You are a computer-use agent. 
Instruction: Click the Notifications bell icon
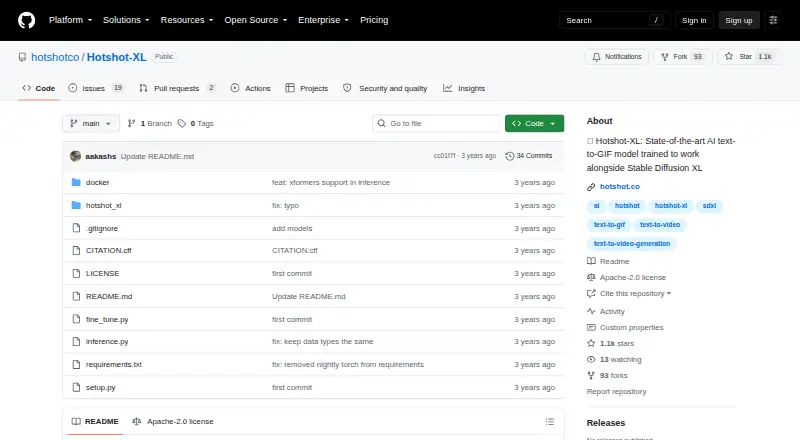pyautogui.click(x=596, y=57)
